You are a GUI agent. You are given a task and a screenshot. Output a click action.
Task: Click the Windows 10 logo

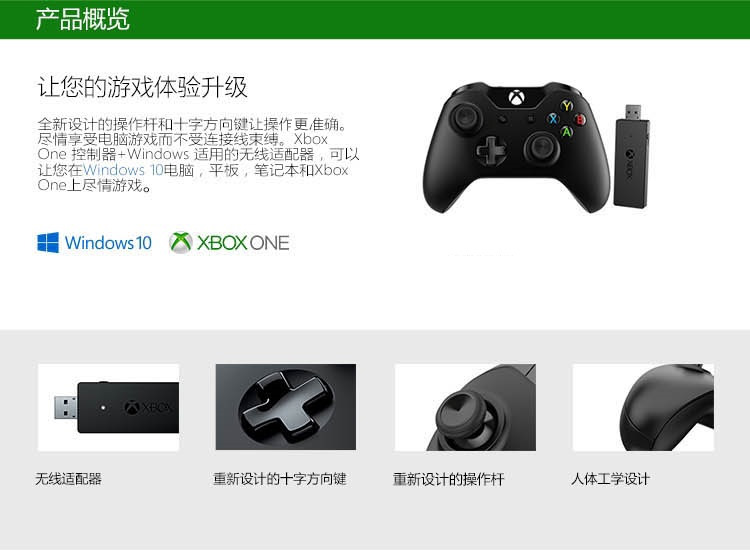tap(95, 242)
